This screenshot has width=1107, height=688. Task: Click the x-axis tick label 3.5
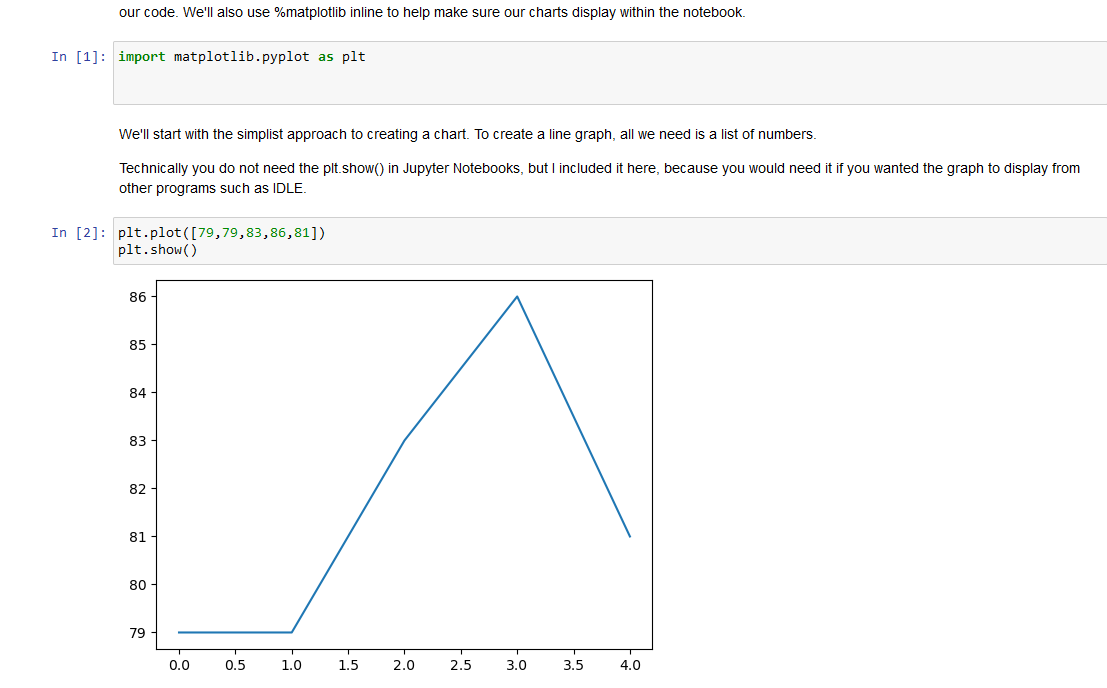click(x=573, y=665)
